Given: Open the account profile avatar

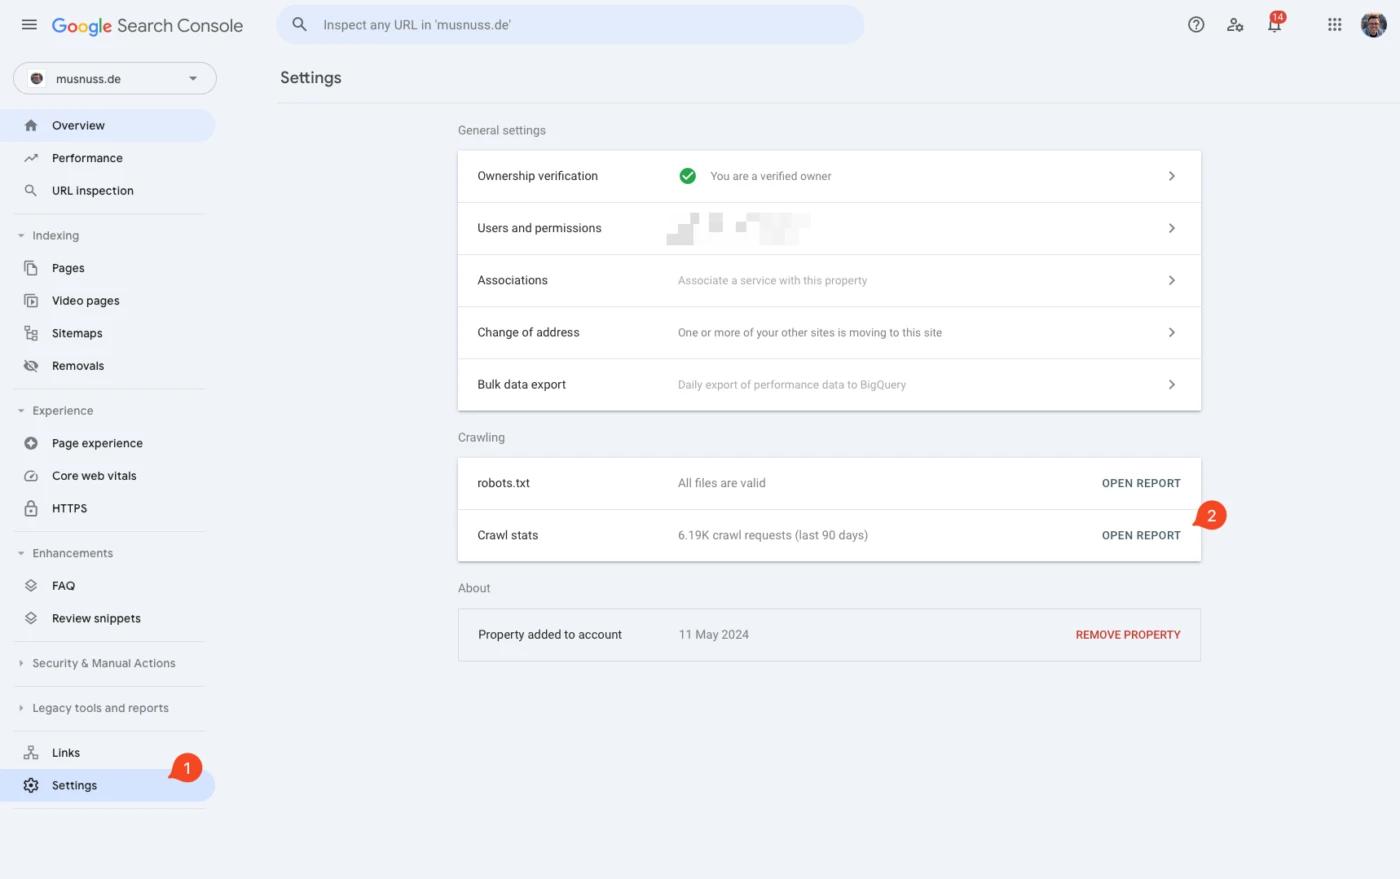Looking at the screenshot, I should pyautogui.click(x=1373, y=25).
